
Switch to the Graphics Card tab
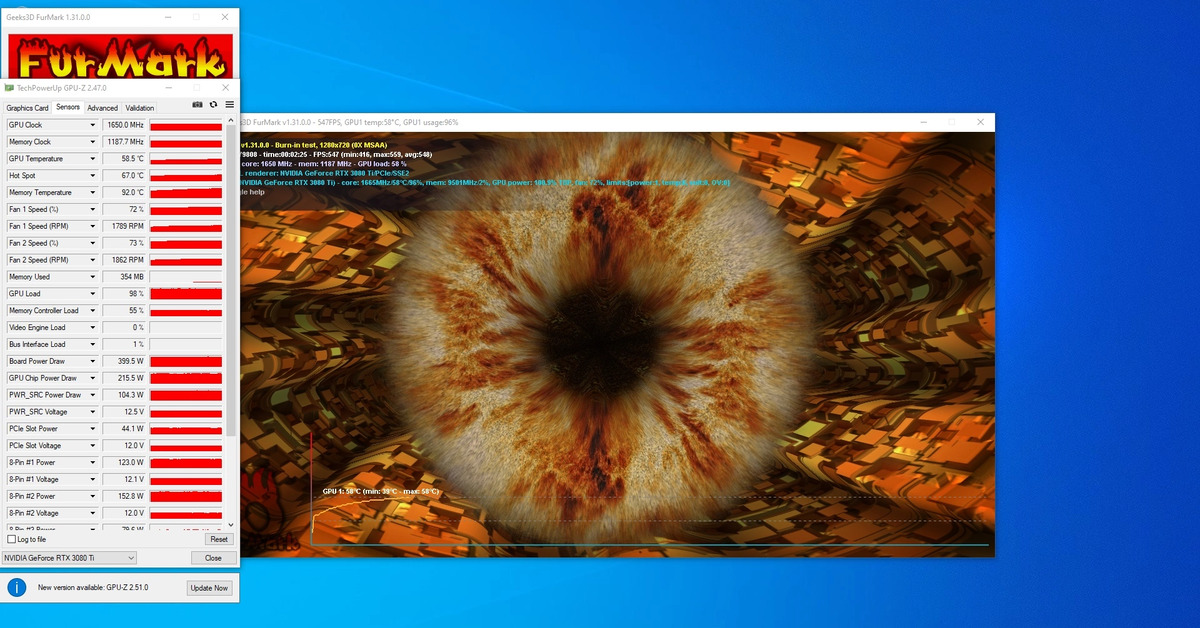click(x=27, y=108)
